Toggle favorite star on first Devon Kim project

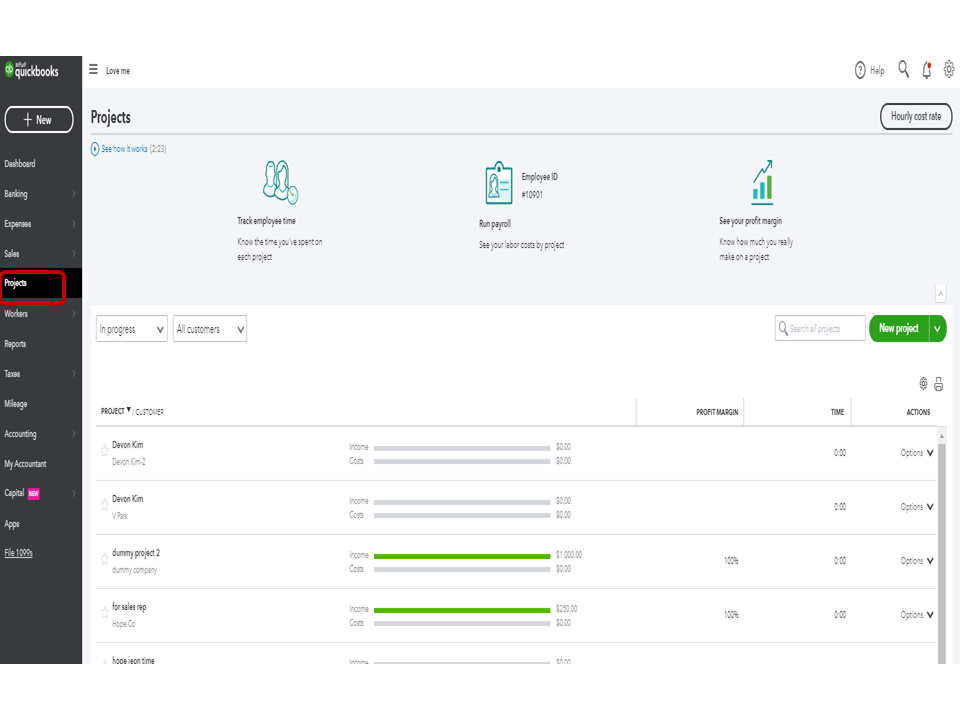pos(104,452)
